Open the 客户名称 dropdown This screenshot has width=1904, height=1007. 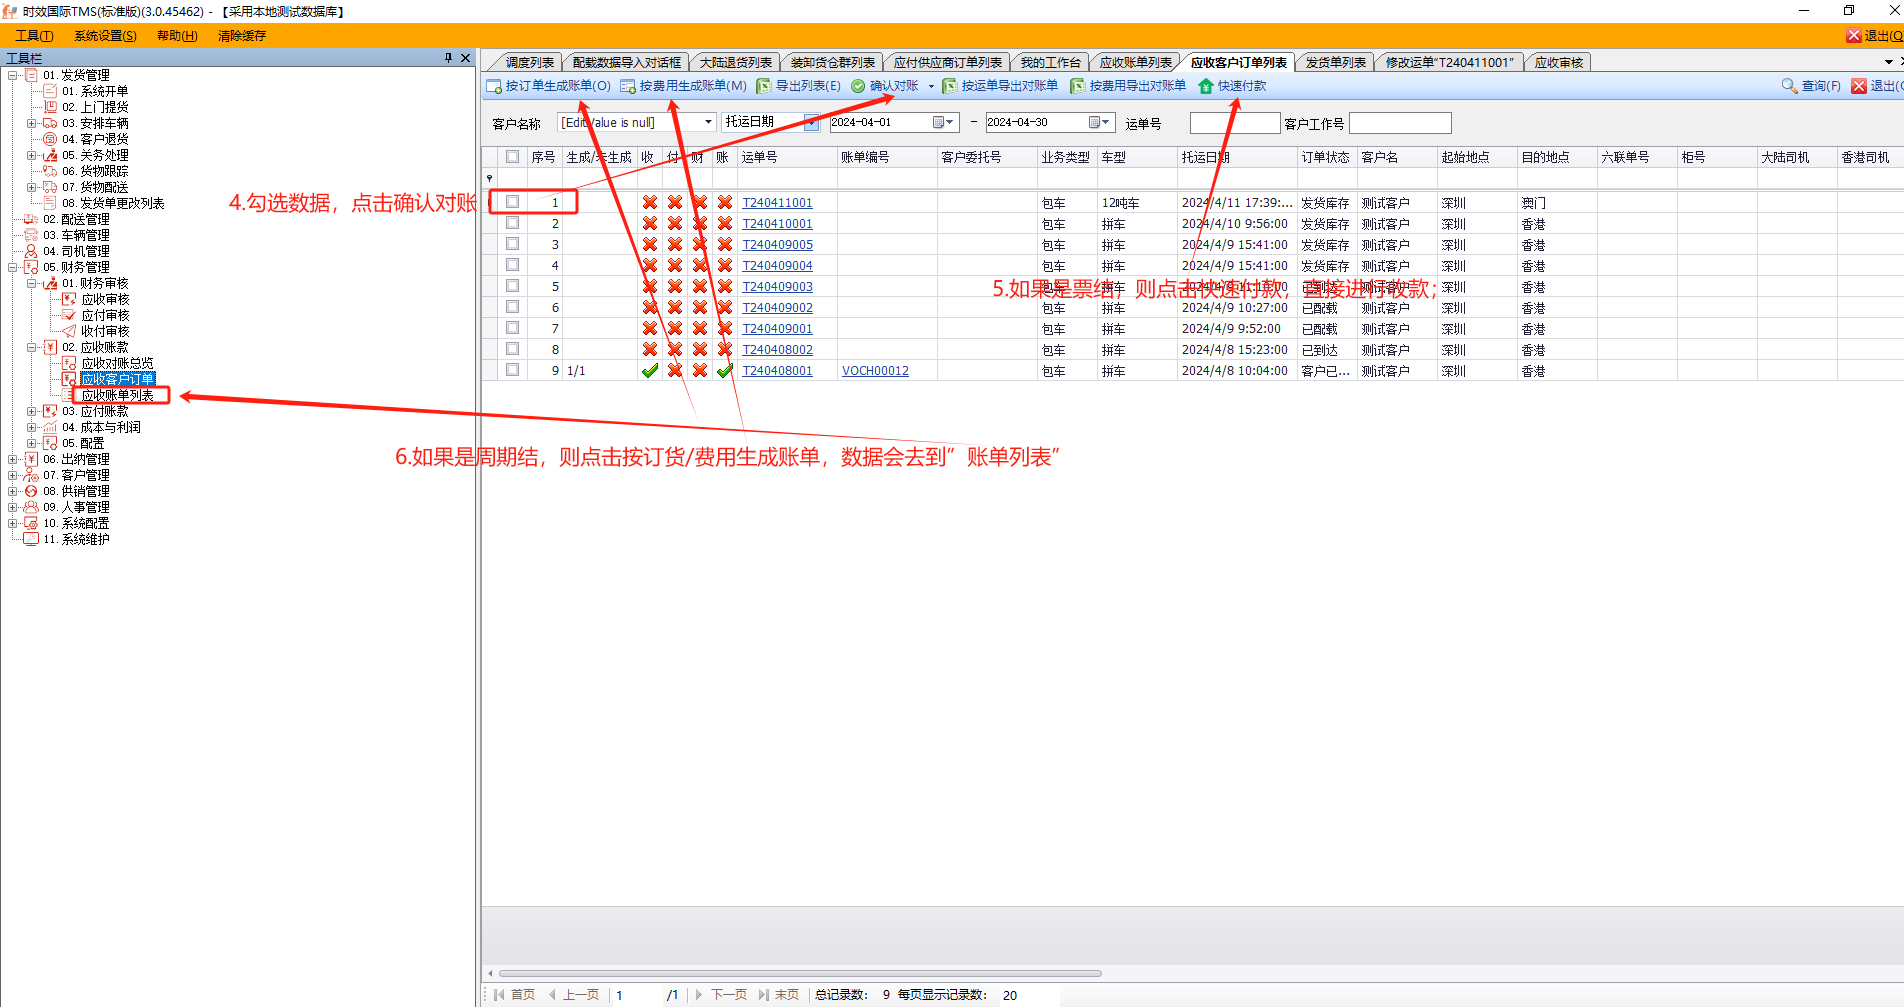tap(708, 122)
